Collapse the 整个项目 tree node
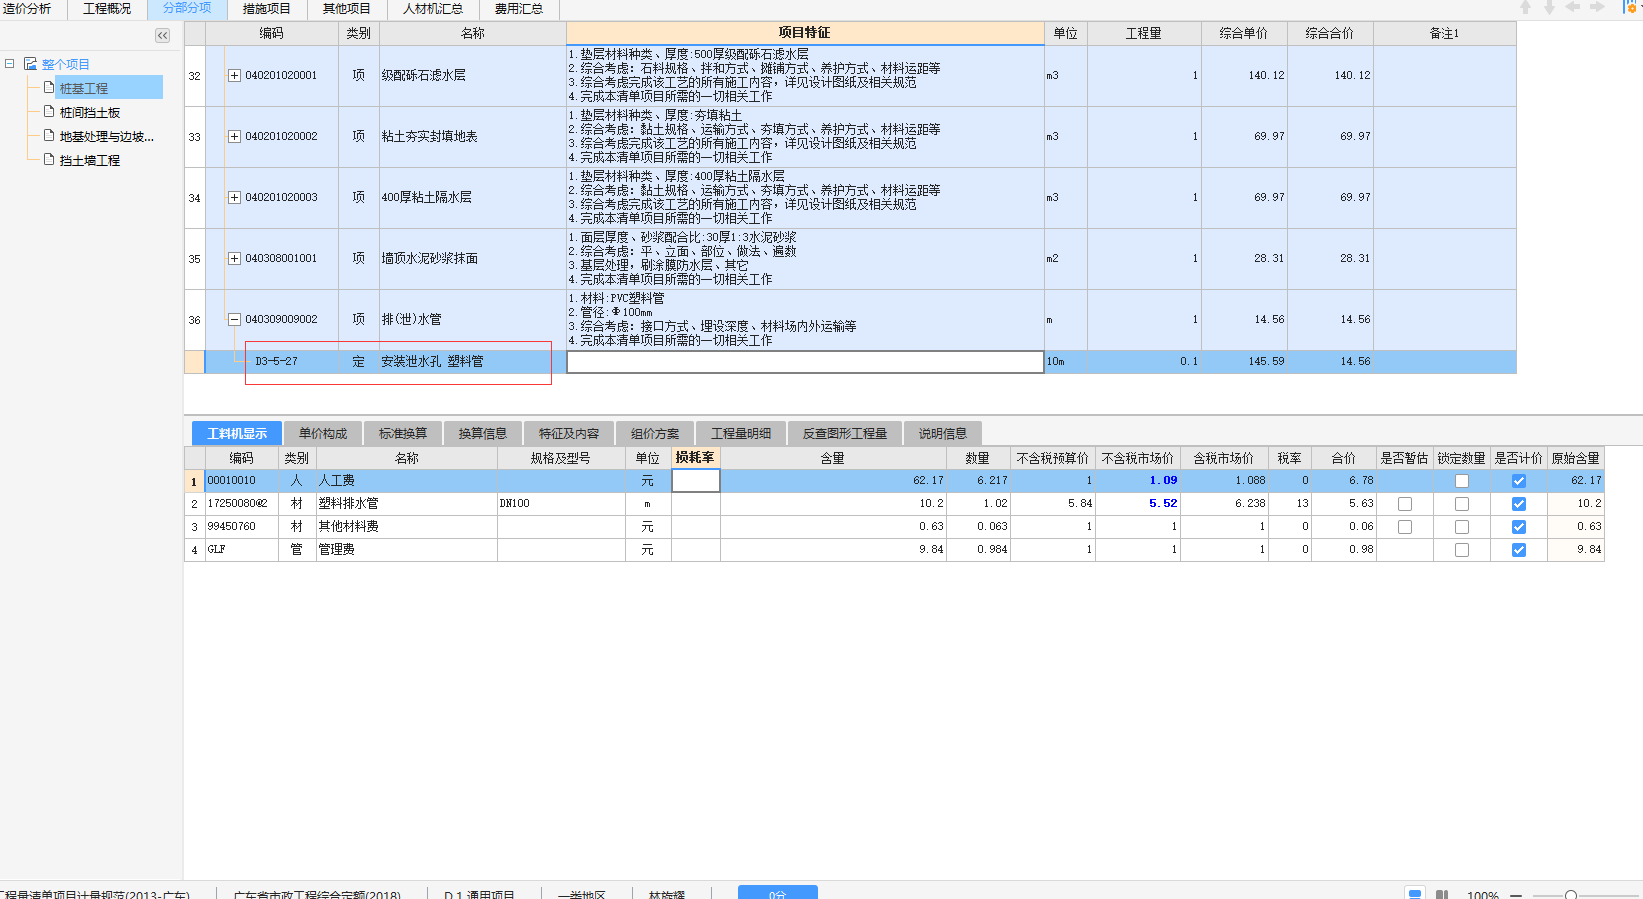The height and width of the screenshot is (899, 1643). click(x=10, y=63)
